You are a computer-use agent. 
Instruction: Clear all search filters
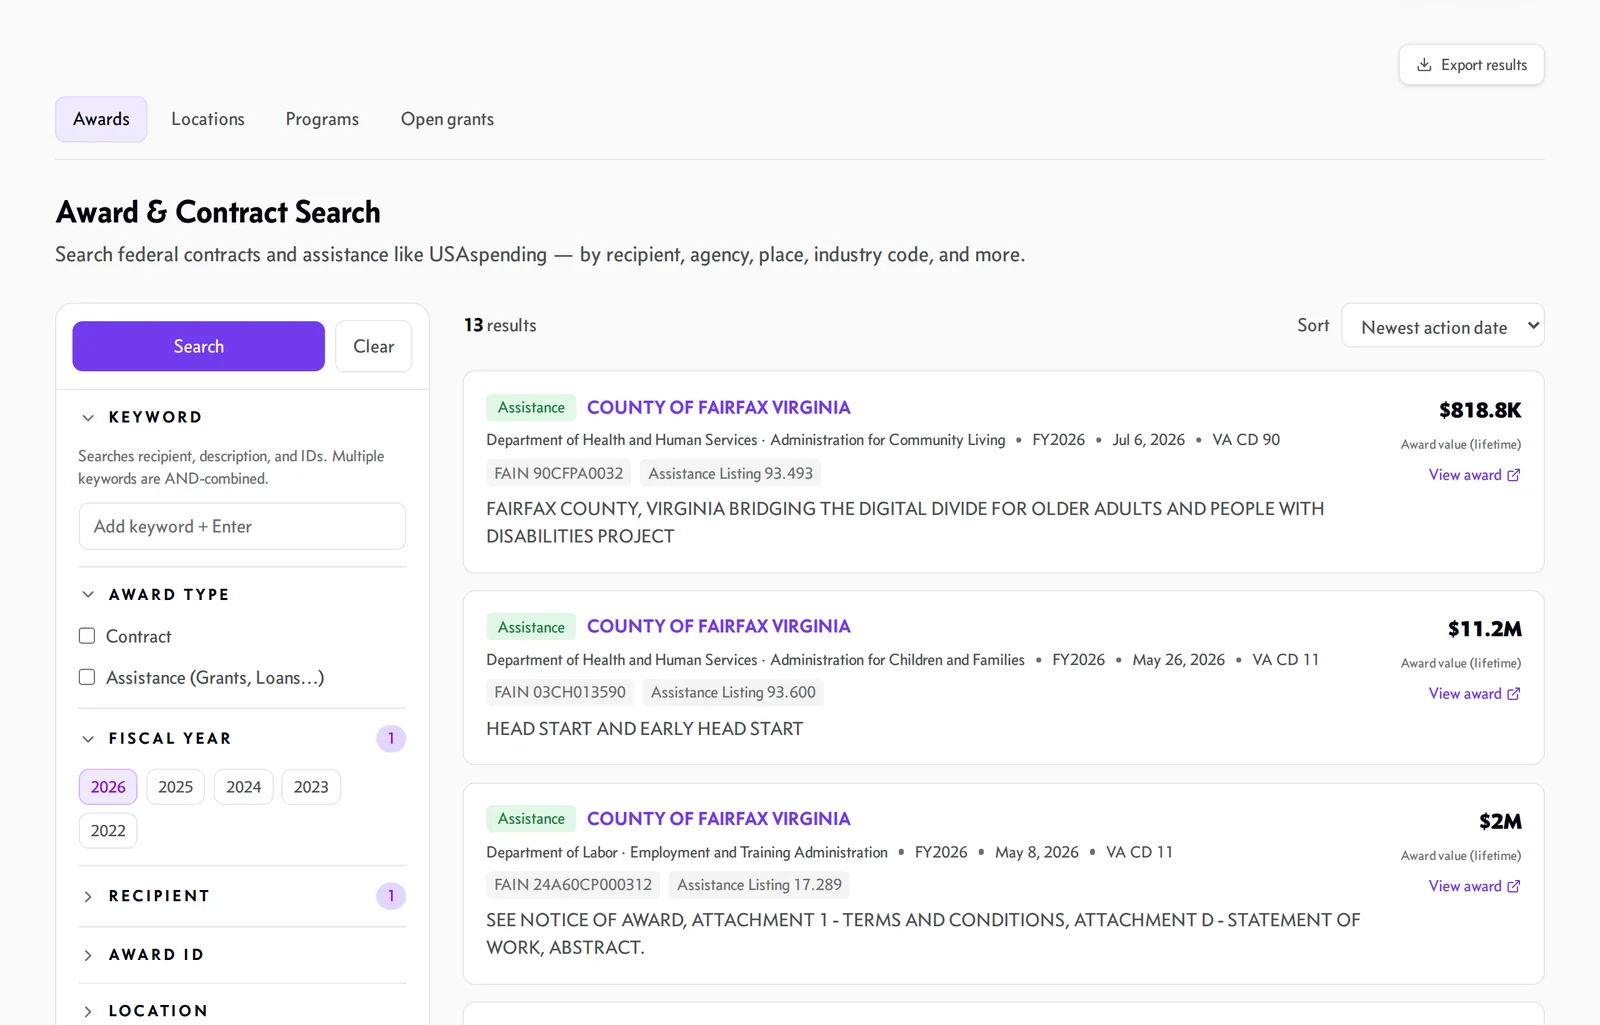[x=374, y=346]
